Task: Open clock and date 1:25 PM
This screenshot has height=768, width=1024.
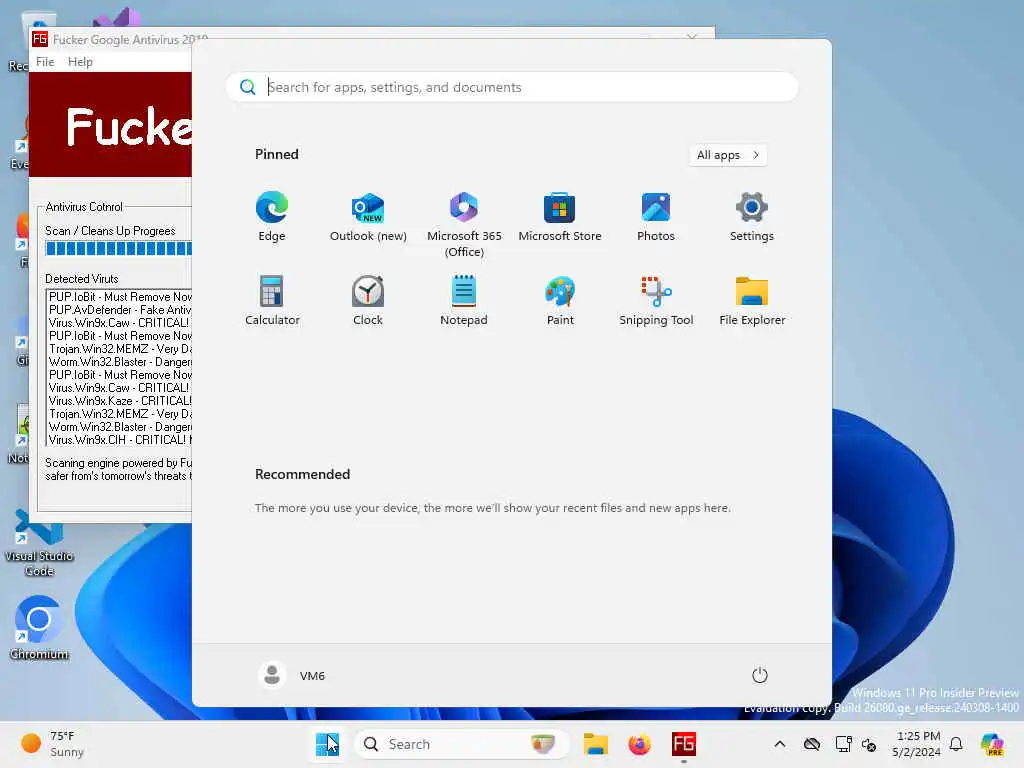Action: [x=917, y=744]
